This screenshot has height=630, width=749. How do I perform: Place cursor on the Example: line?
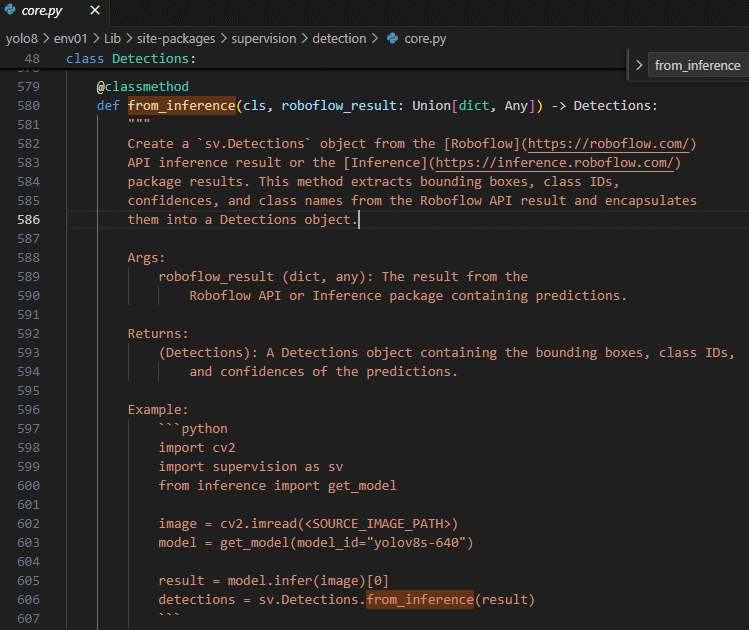pyautogui.click(x=158, y=410)
